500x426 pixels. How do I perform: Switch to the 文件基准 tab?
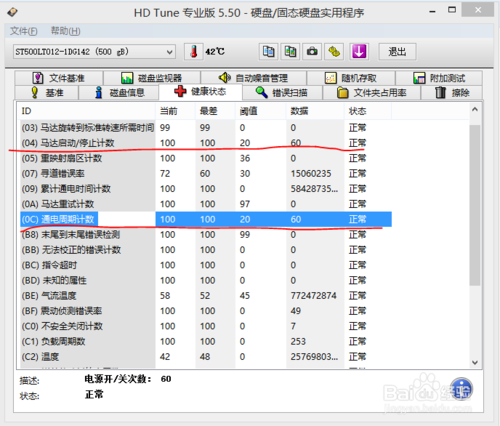pos(59,78)
